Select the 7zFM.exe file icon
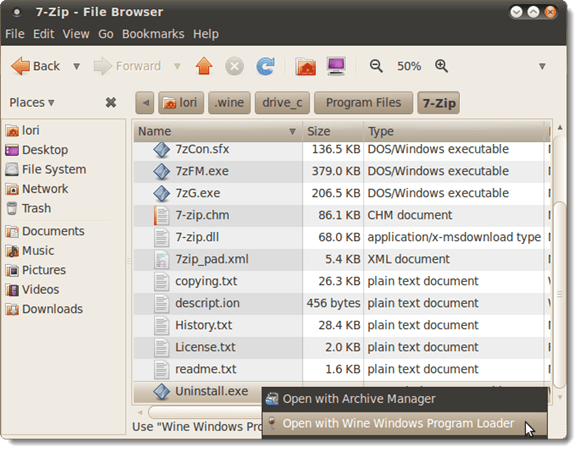Viewport: 580px width, 452px height. pos(162,172)
